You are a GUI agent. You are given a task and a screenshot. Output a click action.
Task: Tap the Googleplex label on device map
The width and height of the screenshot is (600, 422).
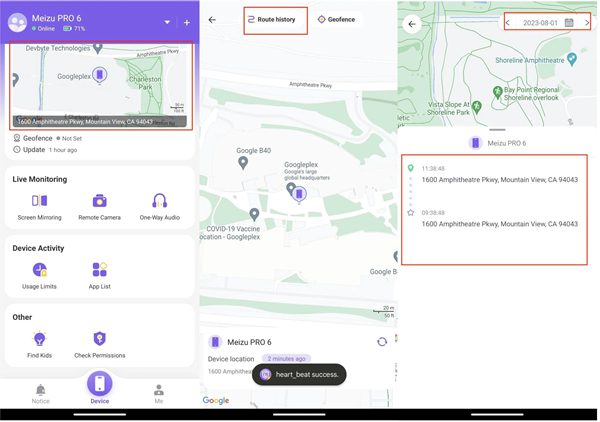tap(301, 165)
